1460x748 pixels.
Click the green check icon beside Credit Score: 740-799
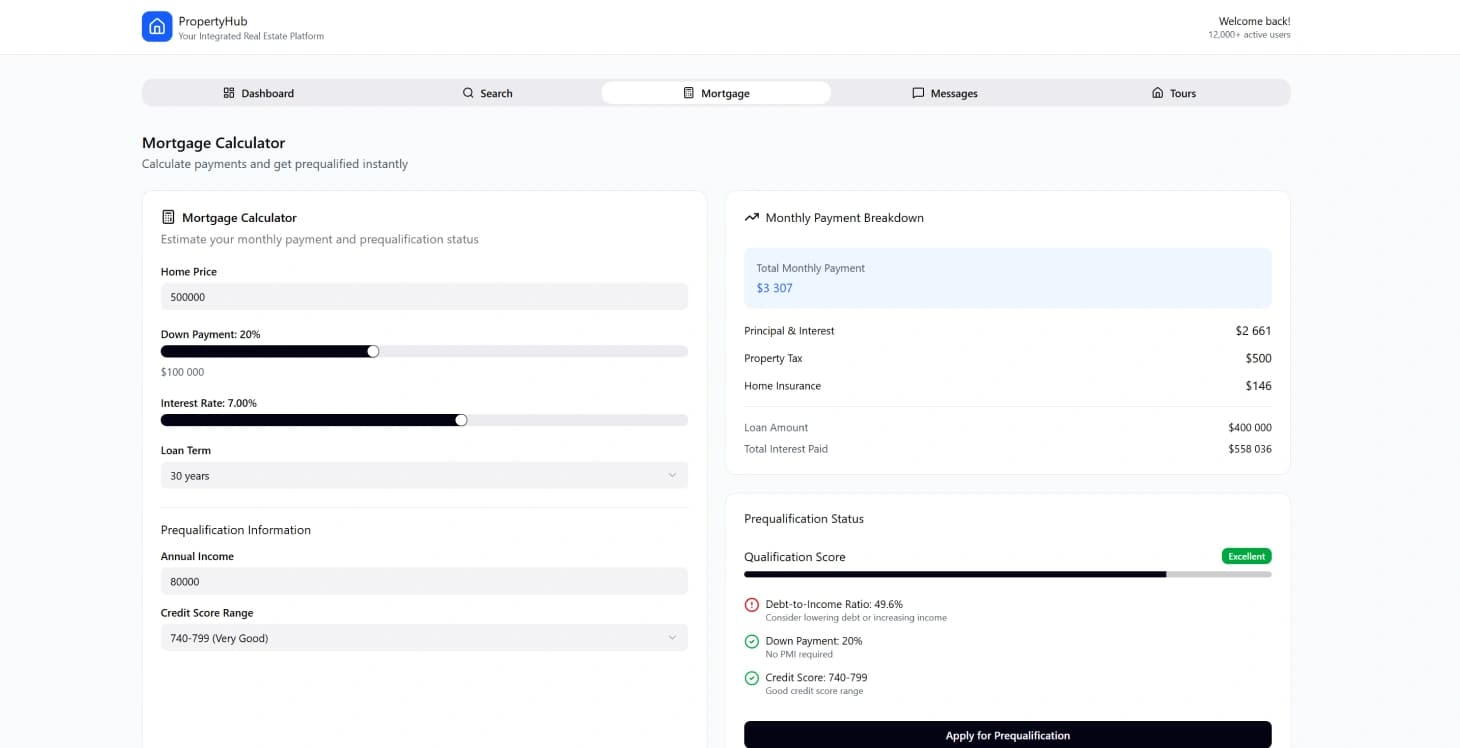coord(751,677)
